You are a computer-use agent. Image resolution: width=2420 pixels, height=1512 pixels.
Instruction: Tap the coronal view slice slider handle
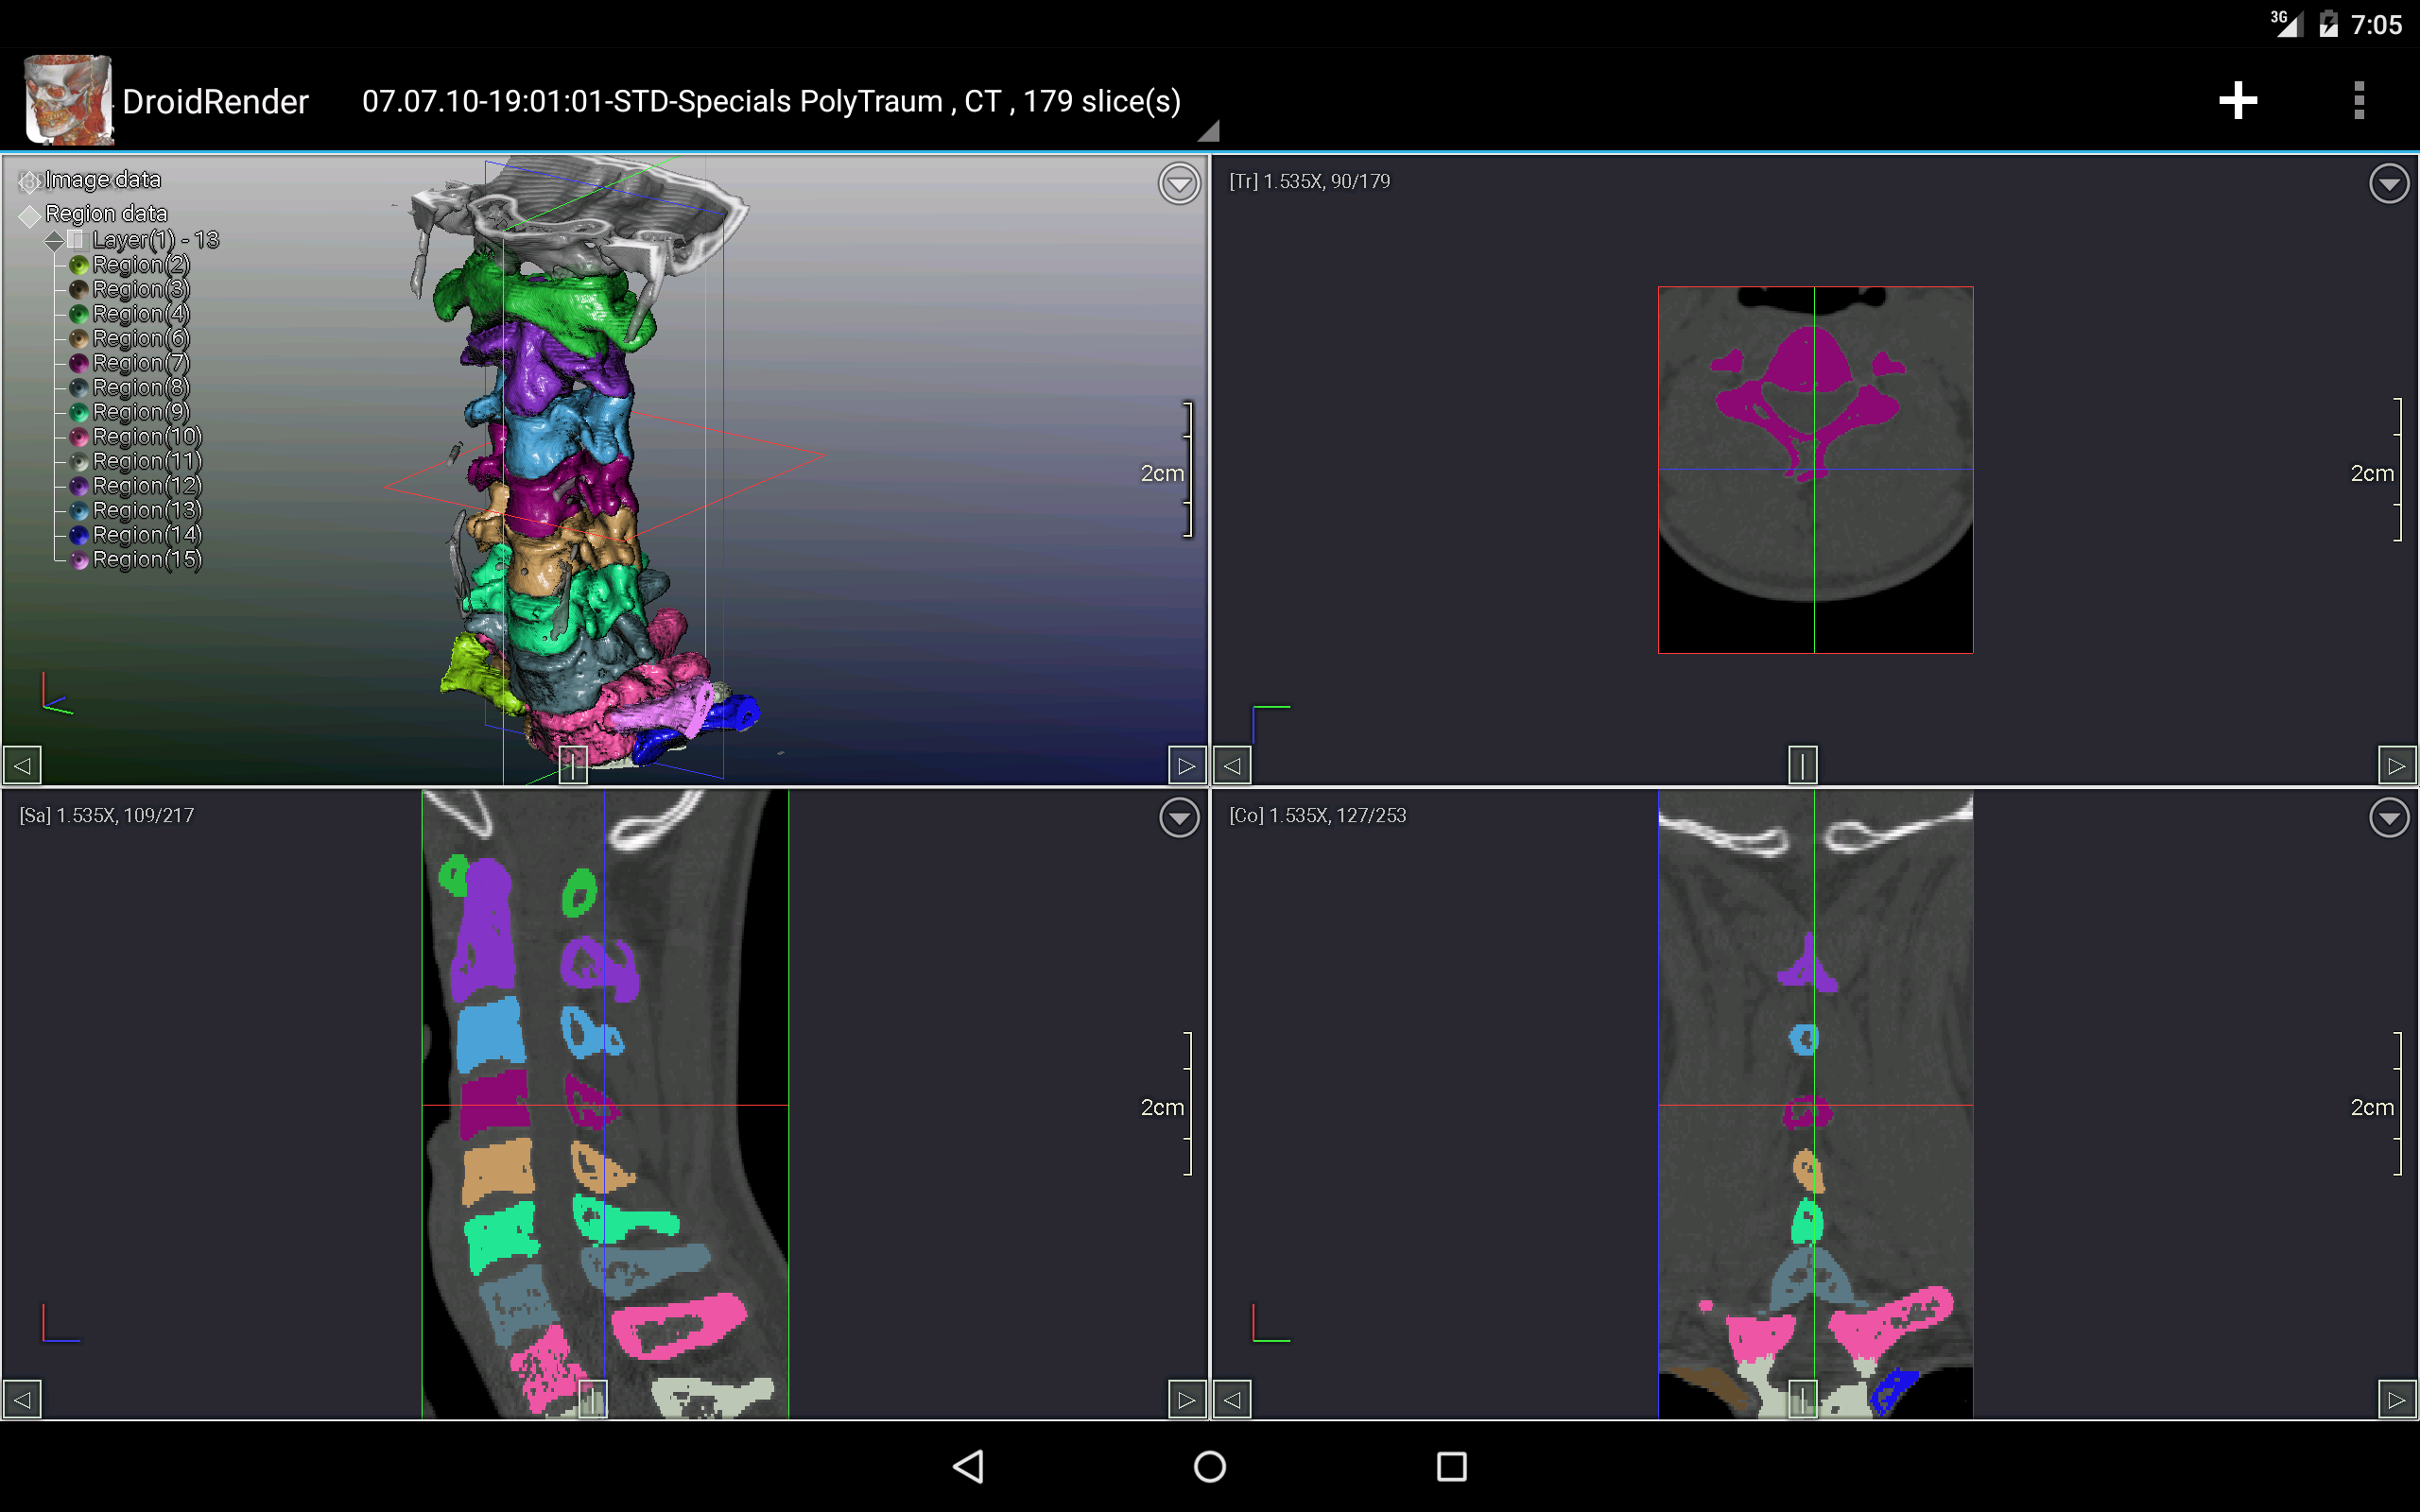point(1802,1399)
